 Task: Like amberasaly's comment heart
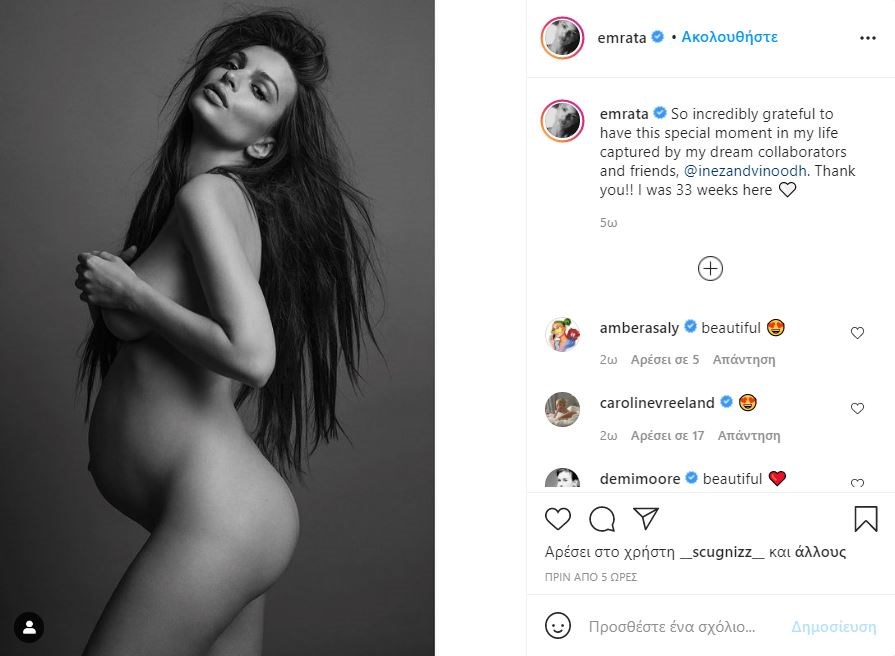[857, 333]
